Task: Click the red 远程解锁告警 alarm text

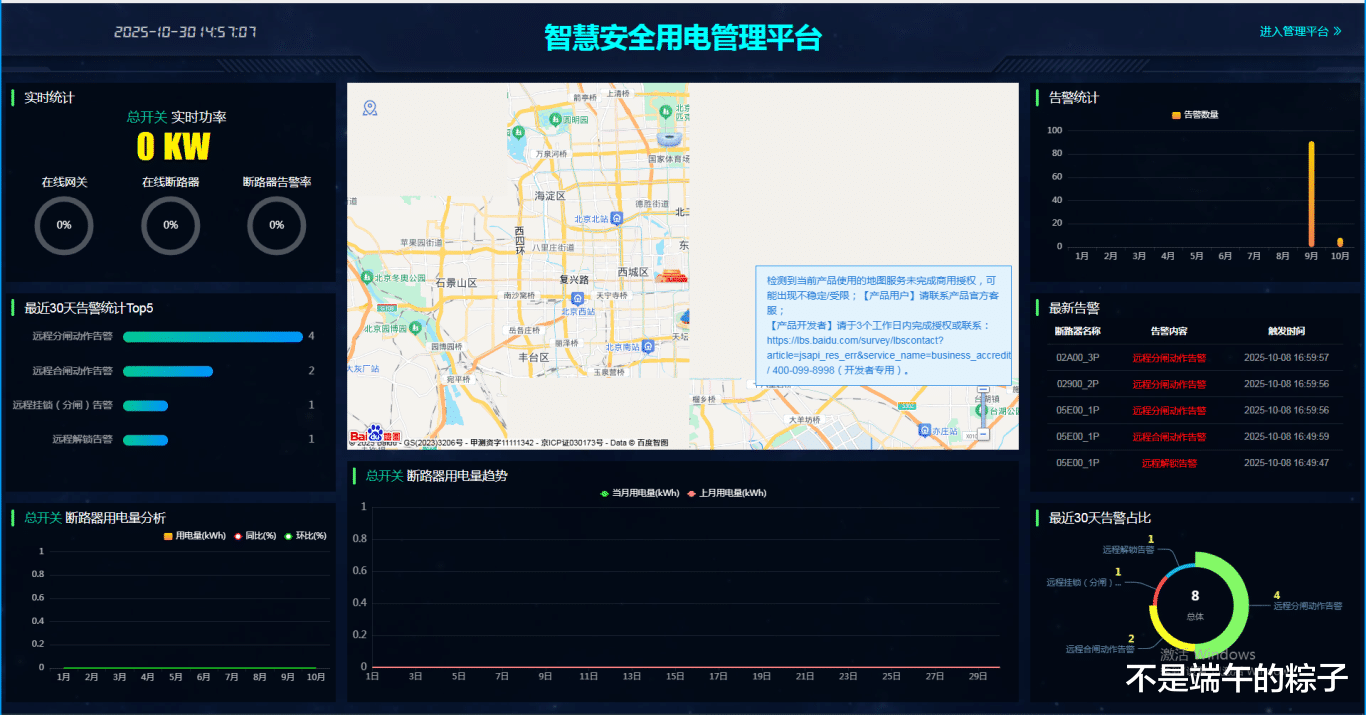Action: point(1169,463)
